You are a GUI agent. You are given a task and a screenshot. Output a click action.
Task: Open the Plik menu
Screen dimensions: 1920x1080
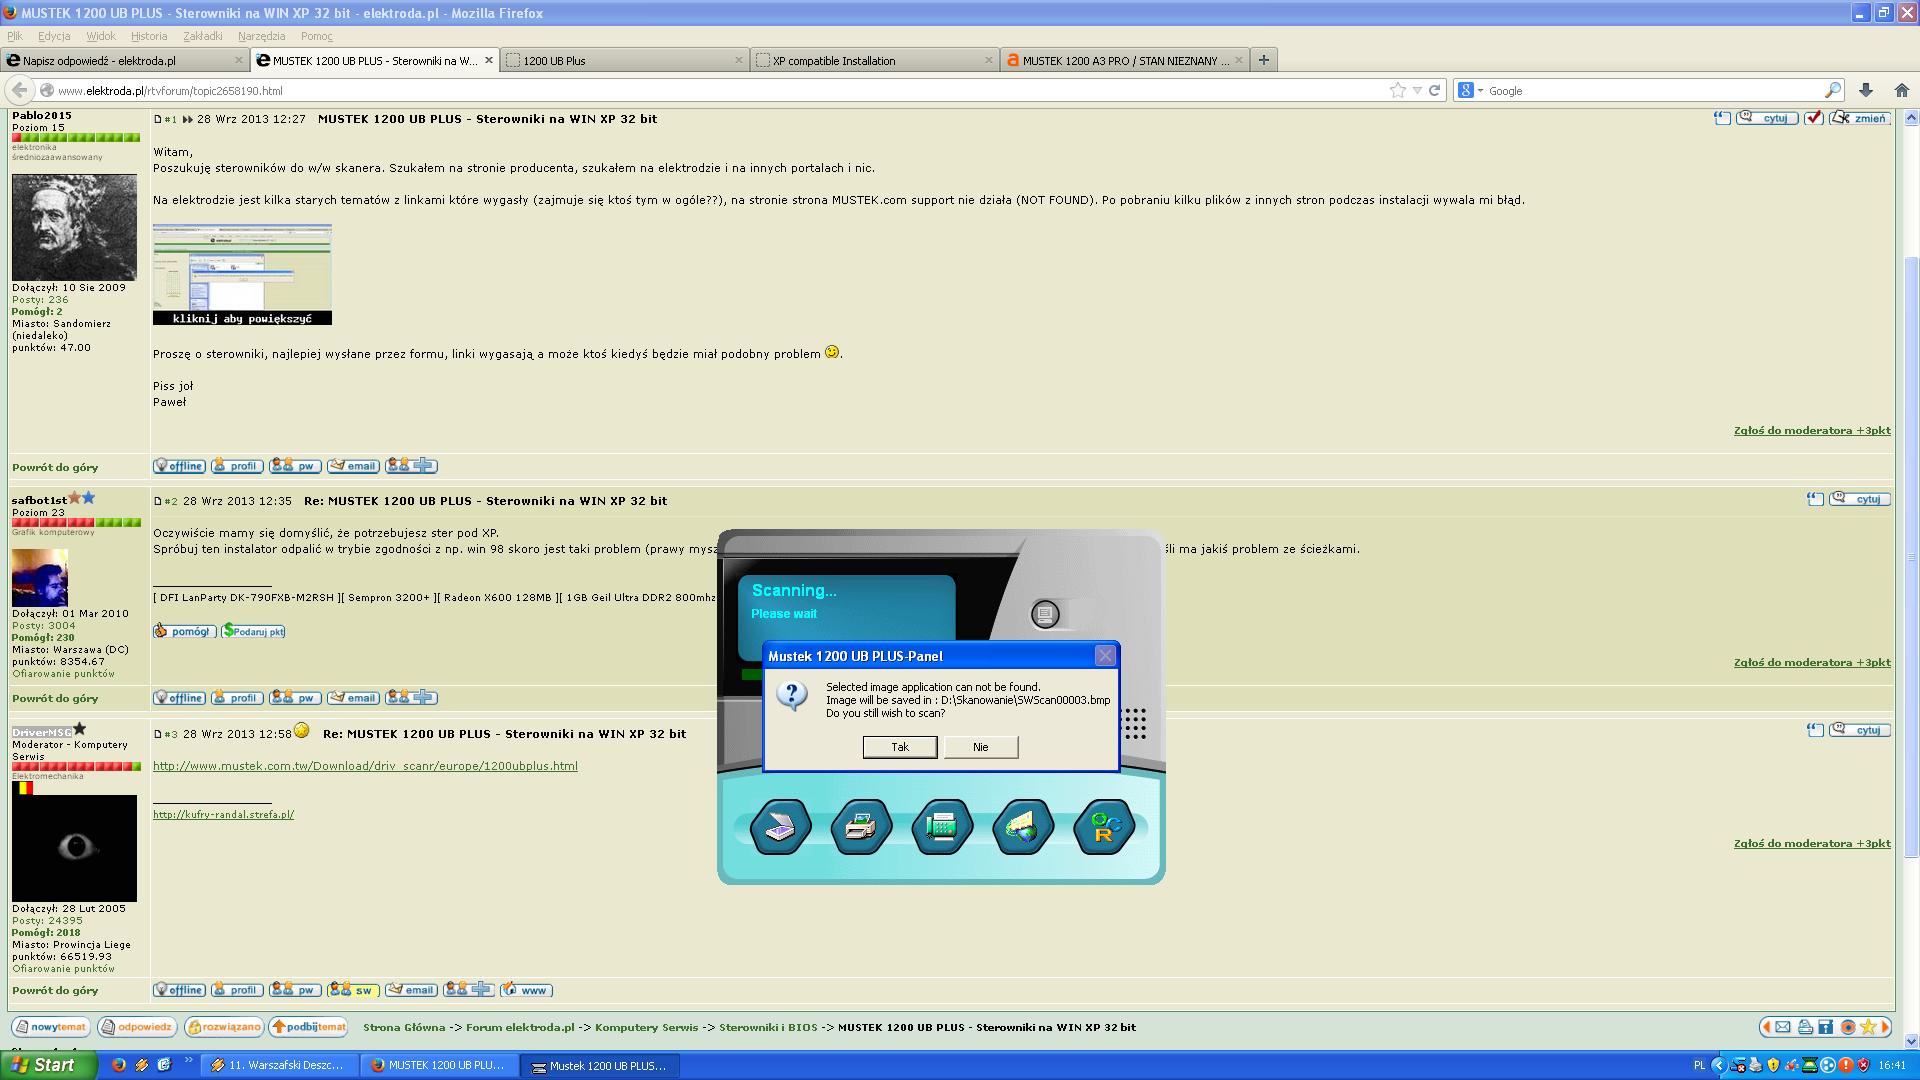coord(15,36)
